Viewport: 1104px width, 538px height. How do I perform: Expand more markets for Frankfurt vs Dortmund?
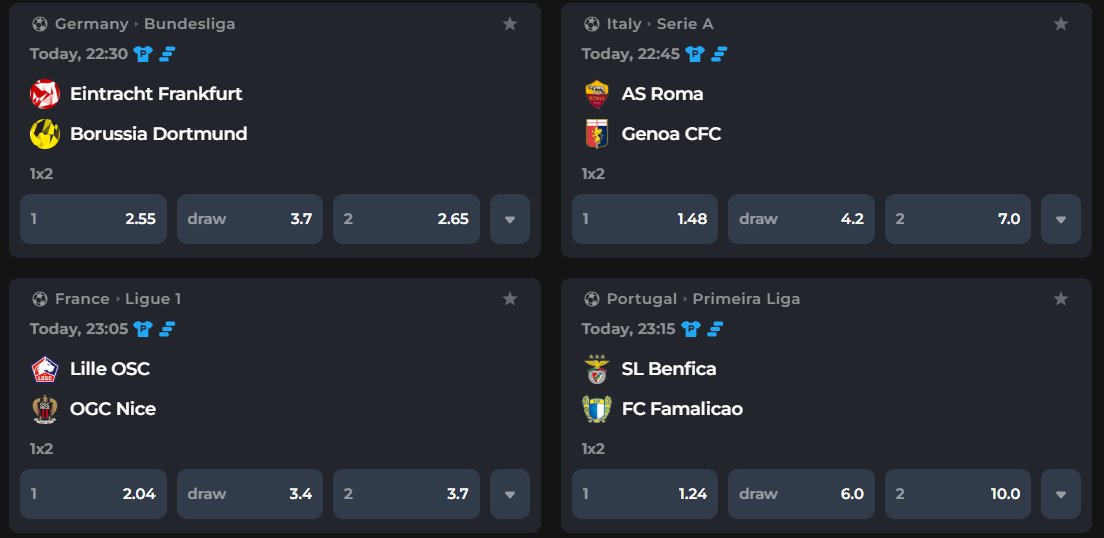coord(510,219)
